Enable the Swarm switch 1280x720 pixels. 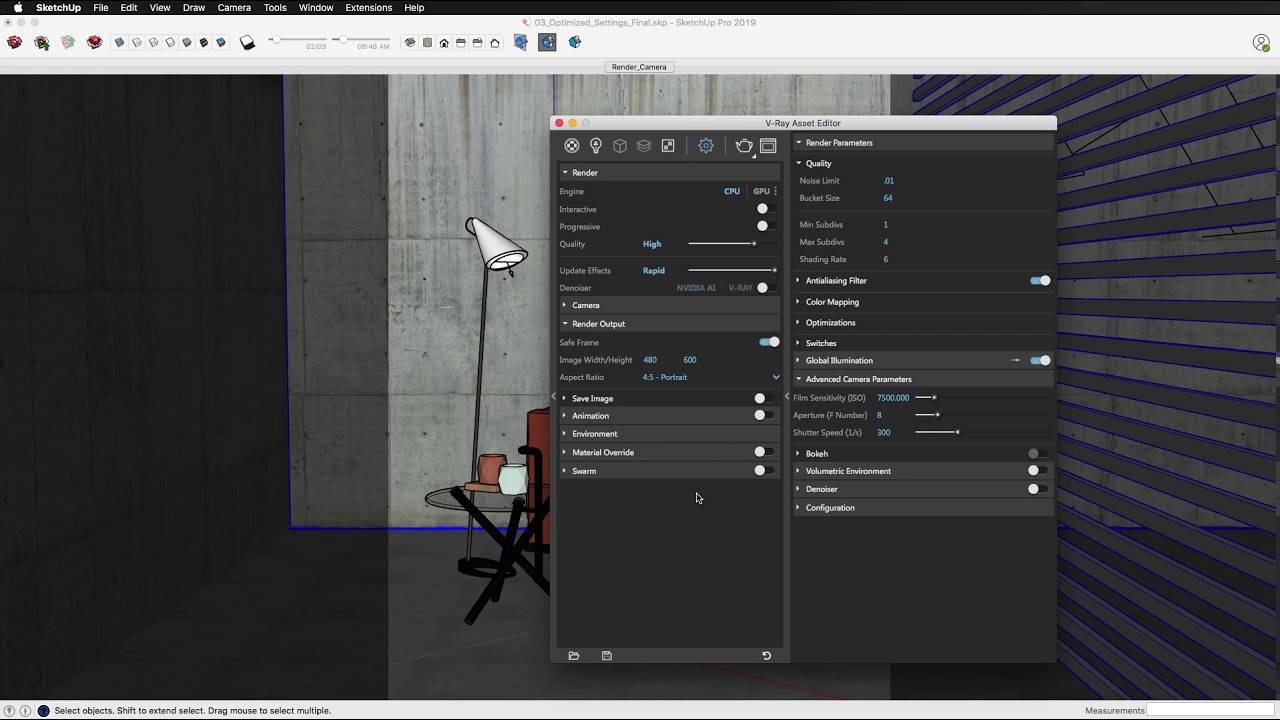764,470
